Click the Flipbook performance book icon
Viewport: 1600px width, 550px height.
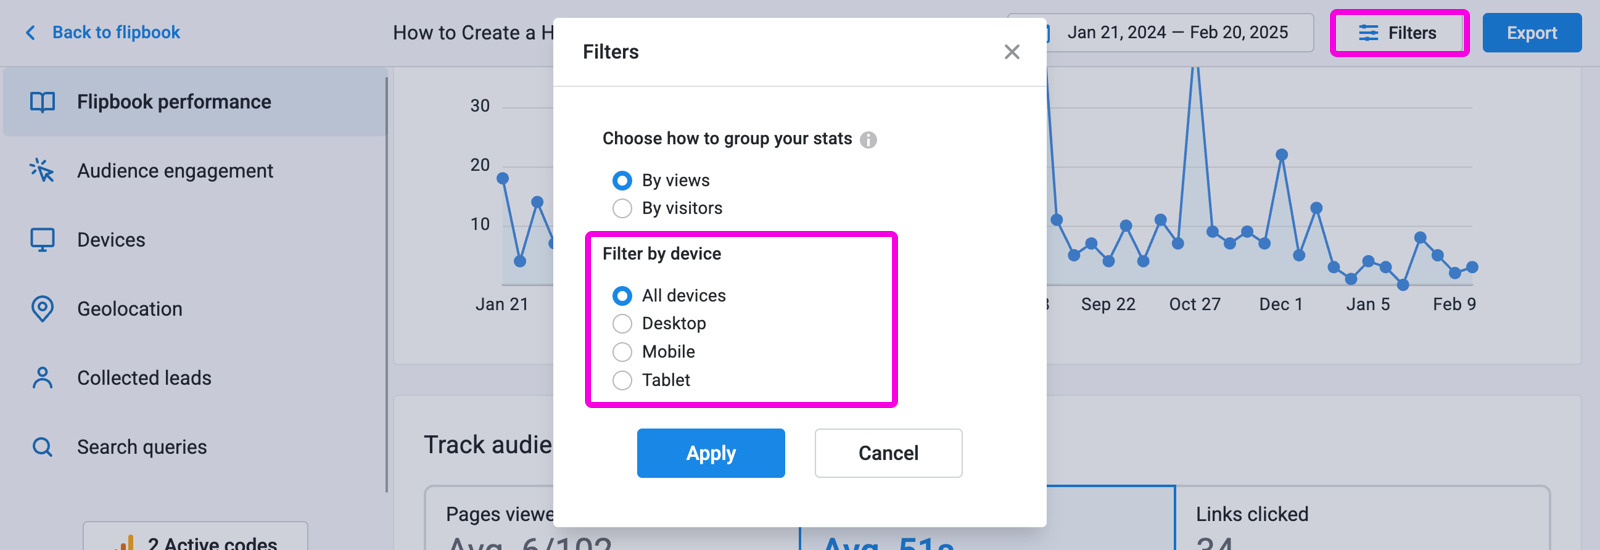click(x=42, y=102)
